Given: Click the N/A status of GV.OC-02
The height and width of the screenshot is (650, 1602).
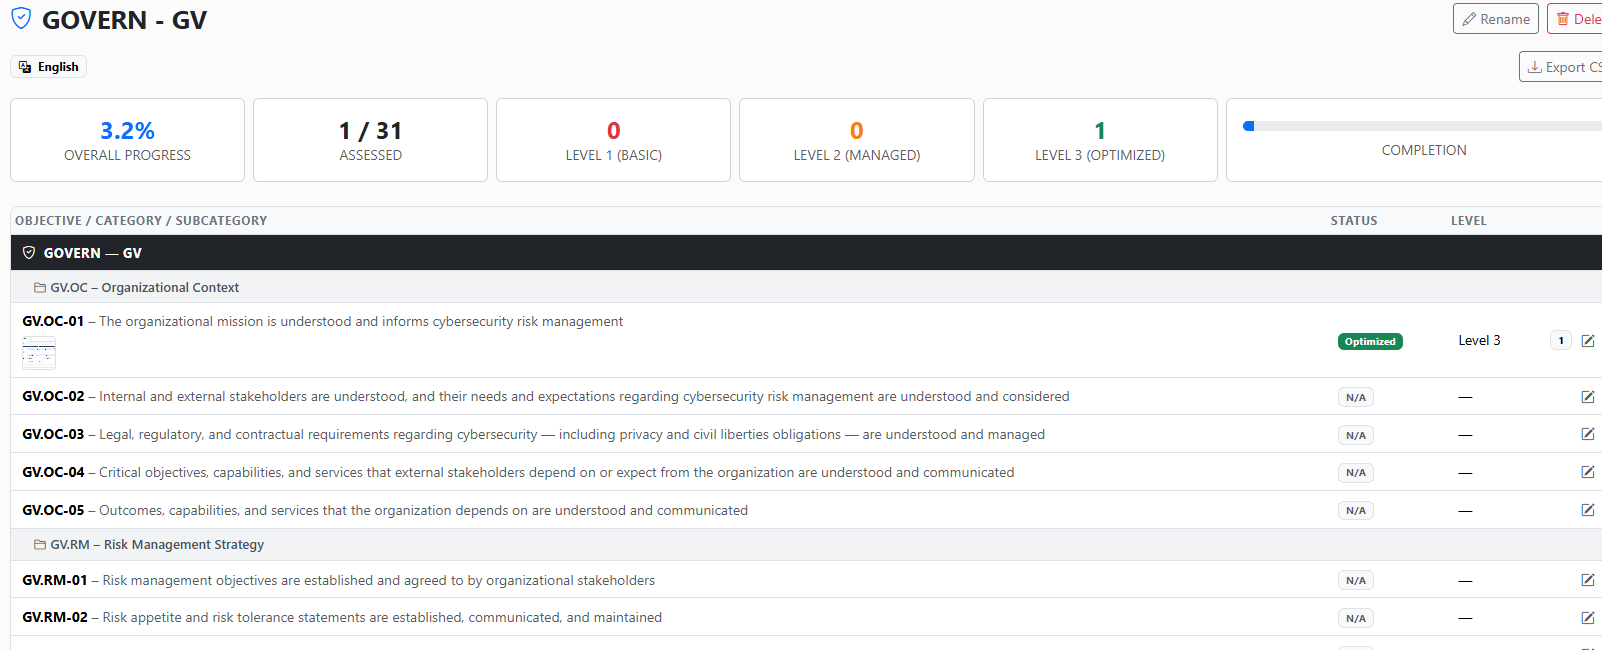Looking at the screenshot, I should [x=1356, y=398].
